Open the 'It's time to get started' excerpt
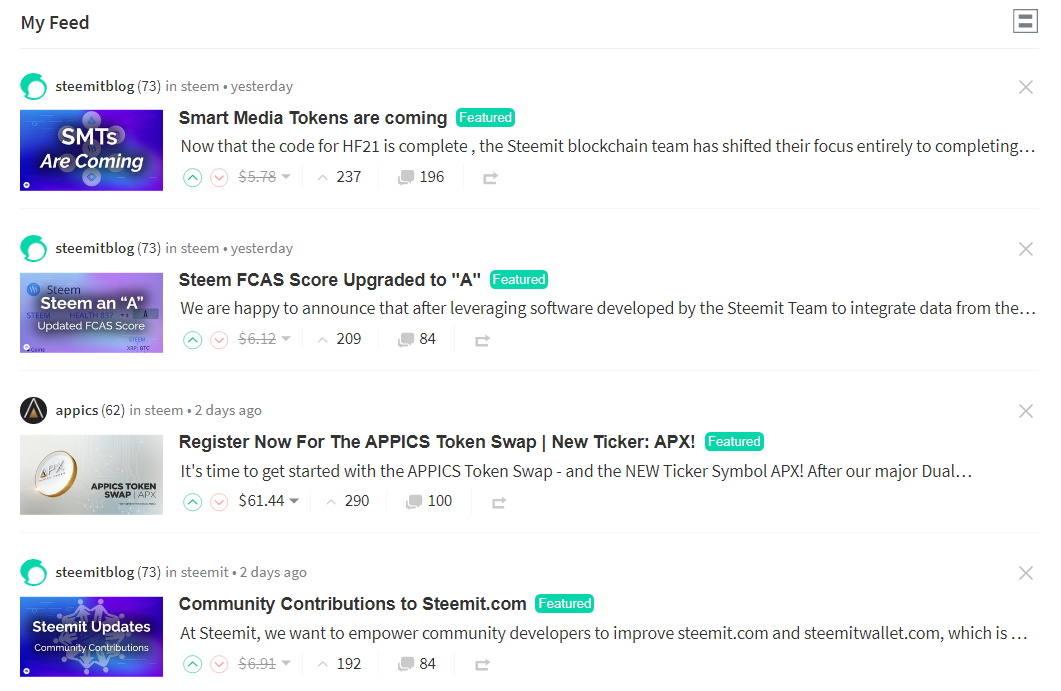Image resolution: width=1061 pixels, height=691 pixels. (x=576, y=471)
